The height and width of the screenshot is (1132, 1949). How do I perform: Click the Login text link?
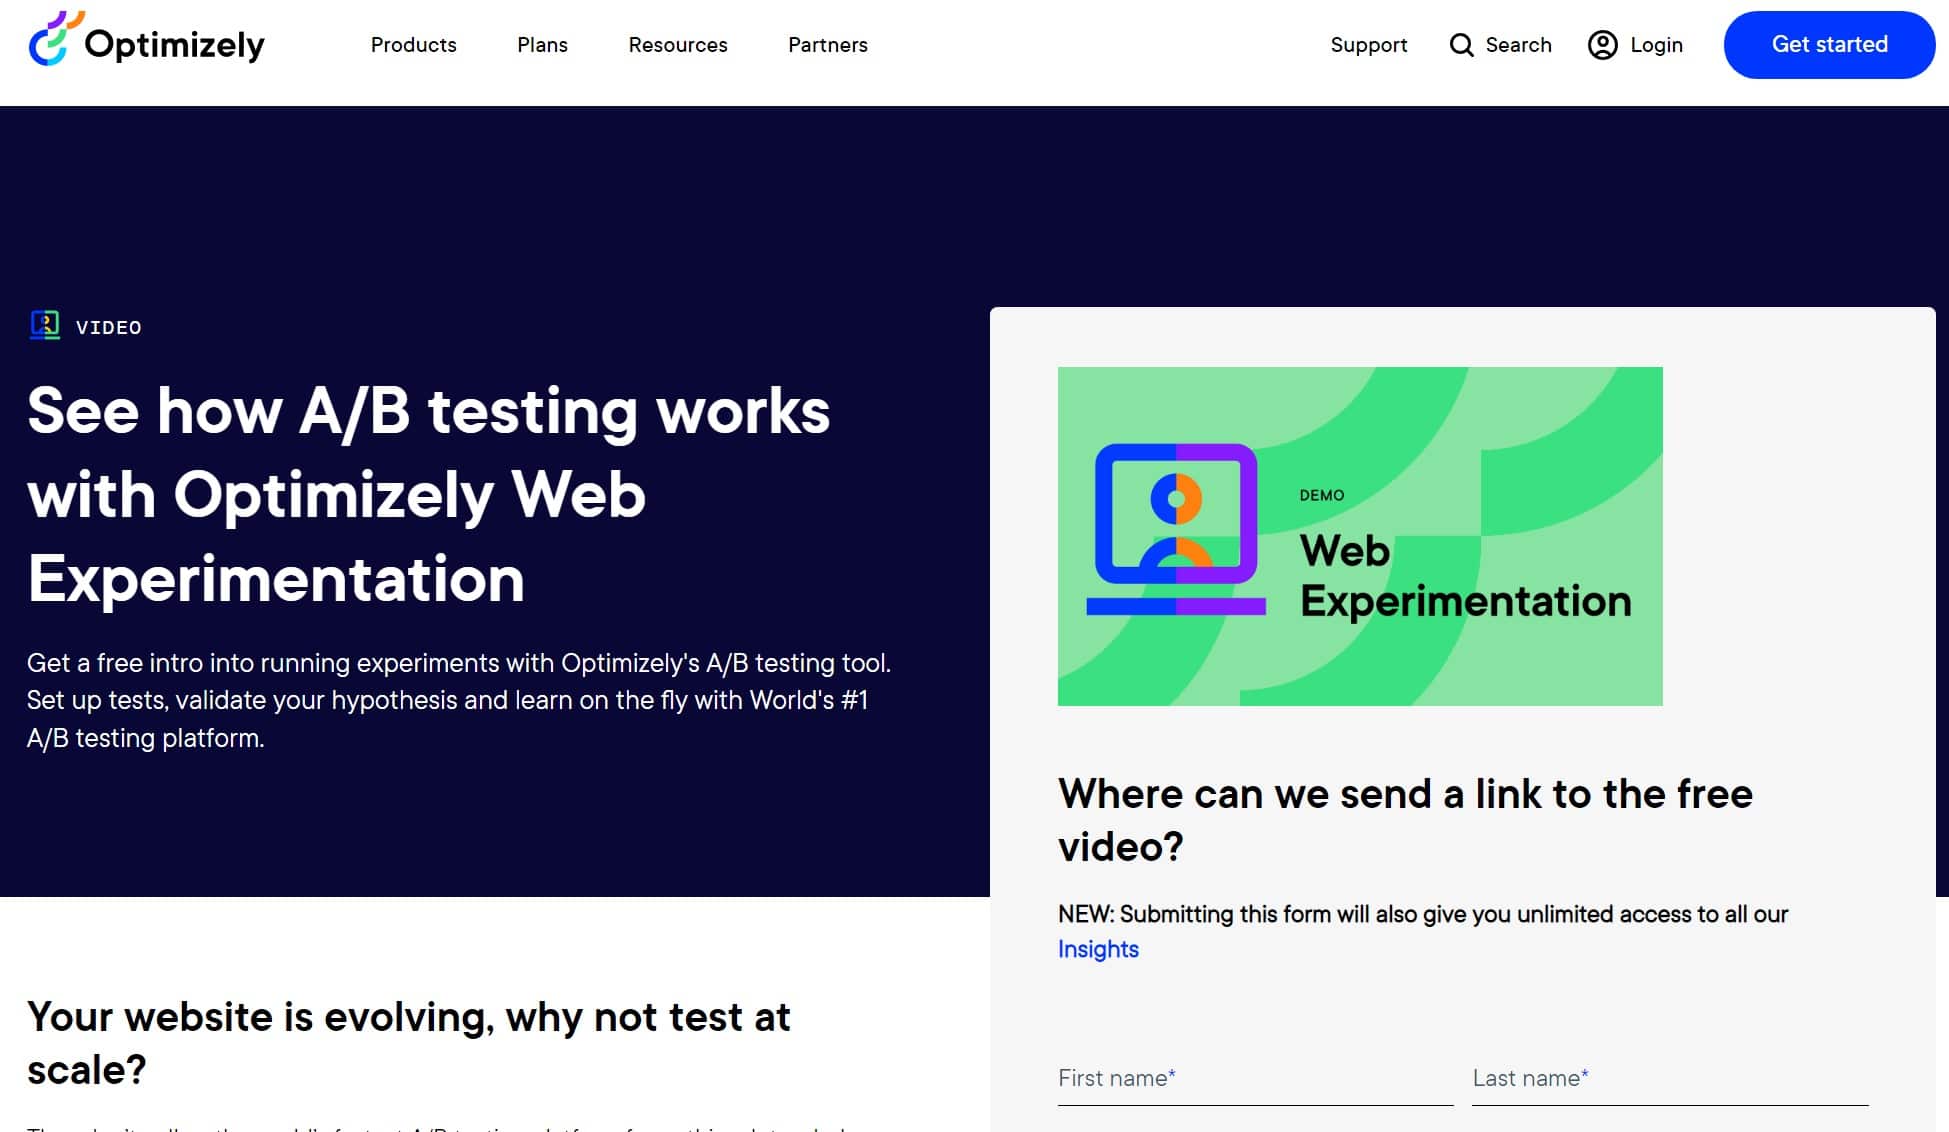pos(1656,45)
